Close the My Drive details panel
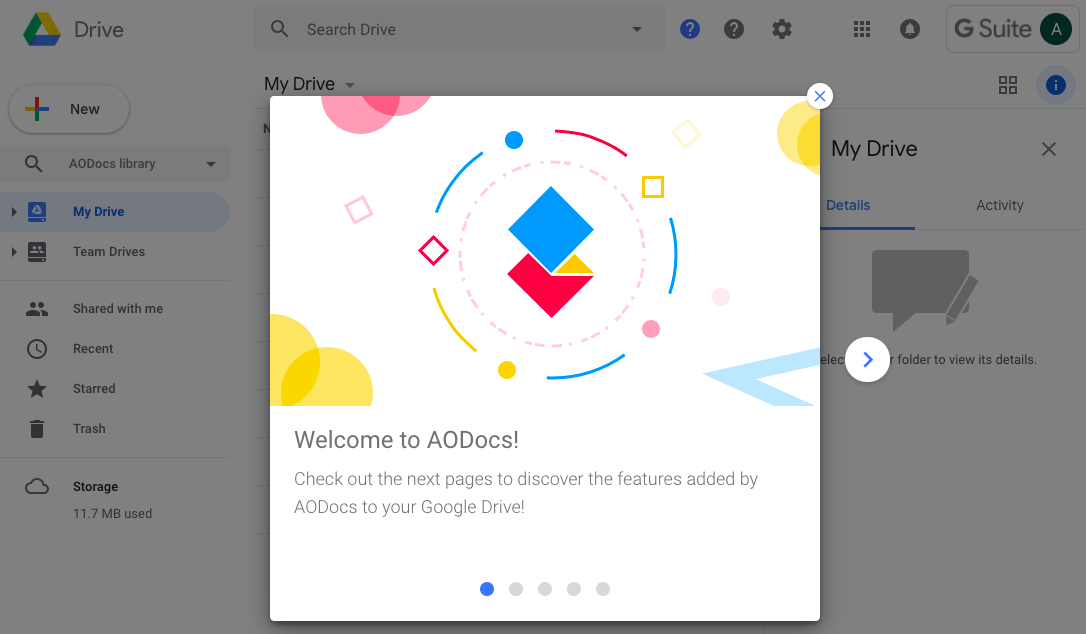1086x634 pixels. tap(1049, 148)
